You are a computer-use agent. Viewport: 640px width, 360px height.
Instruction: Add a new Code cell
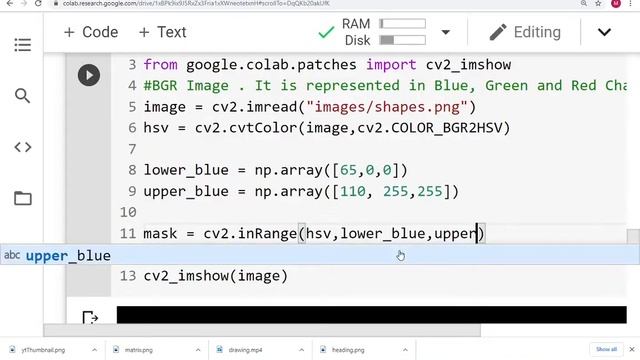tap(91, 32)
